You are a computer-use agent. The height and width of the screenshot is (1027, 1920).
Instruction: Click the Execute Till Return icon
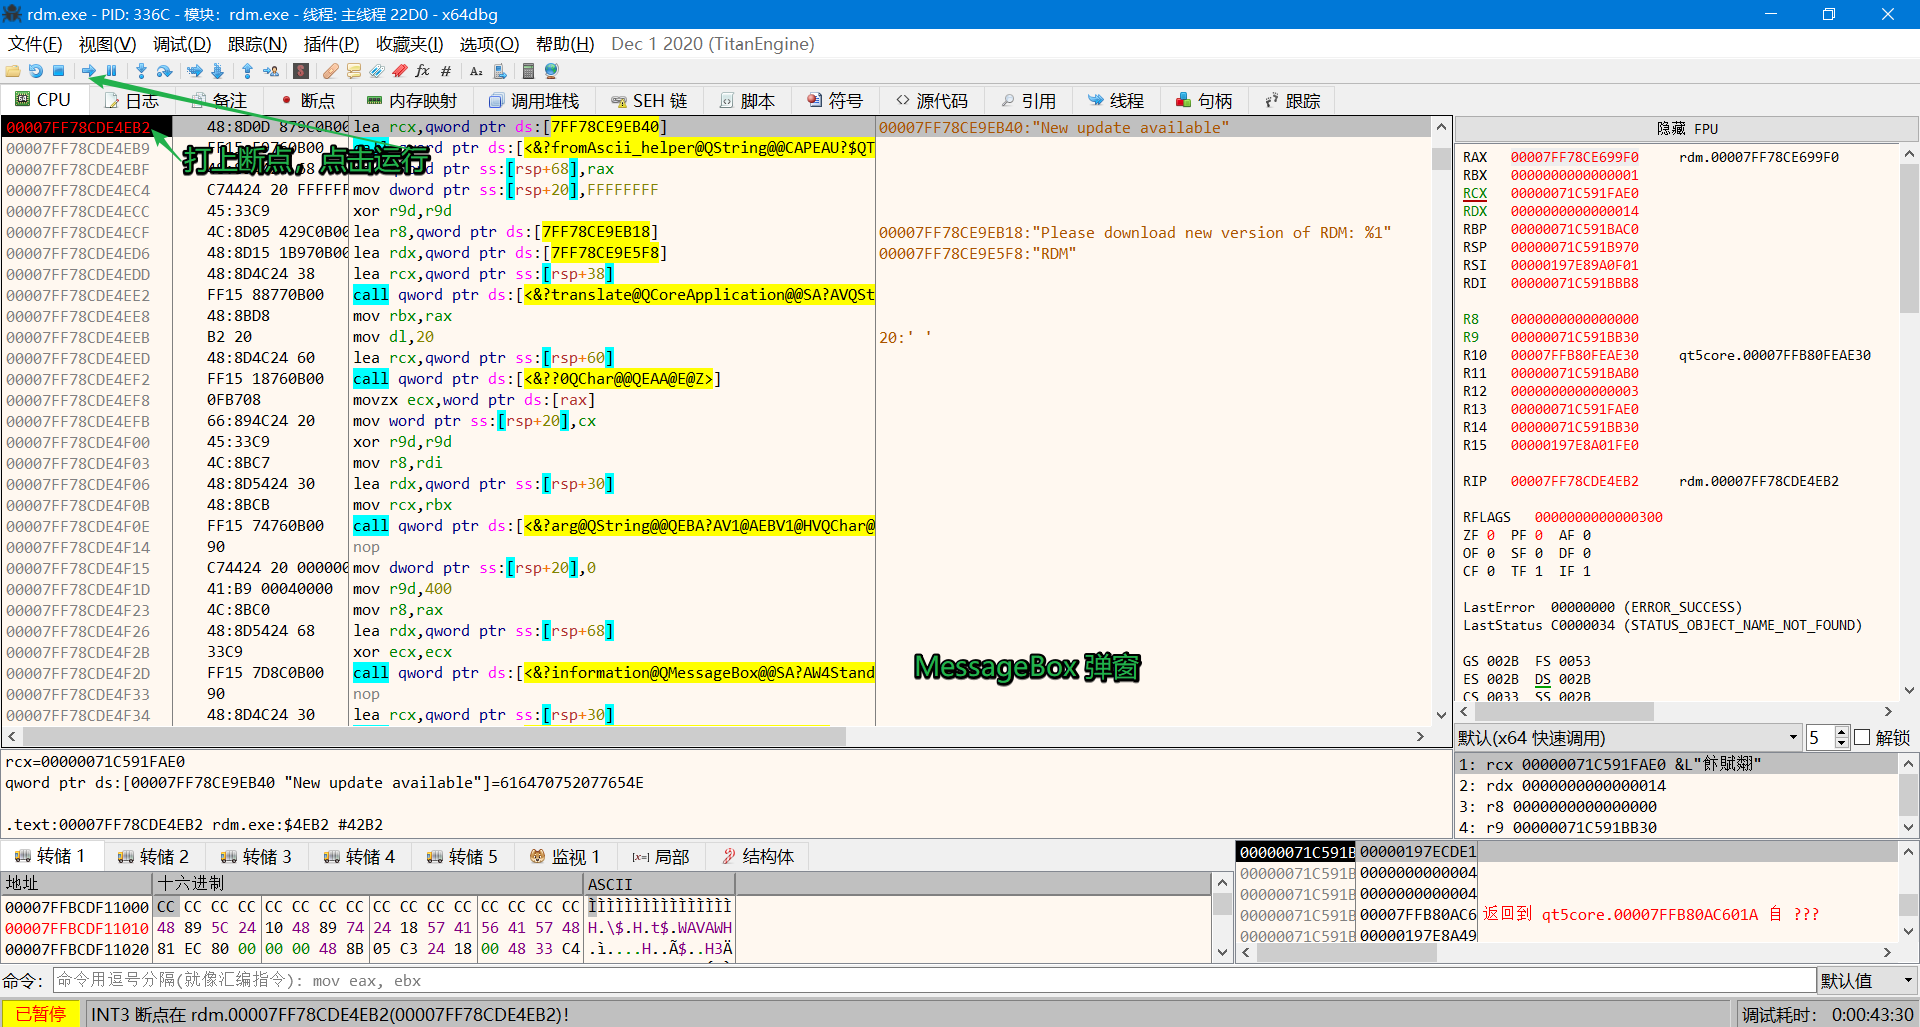click(247, 71)
